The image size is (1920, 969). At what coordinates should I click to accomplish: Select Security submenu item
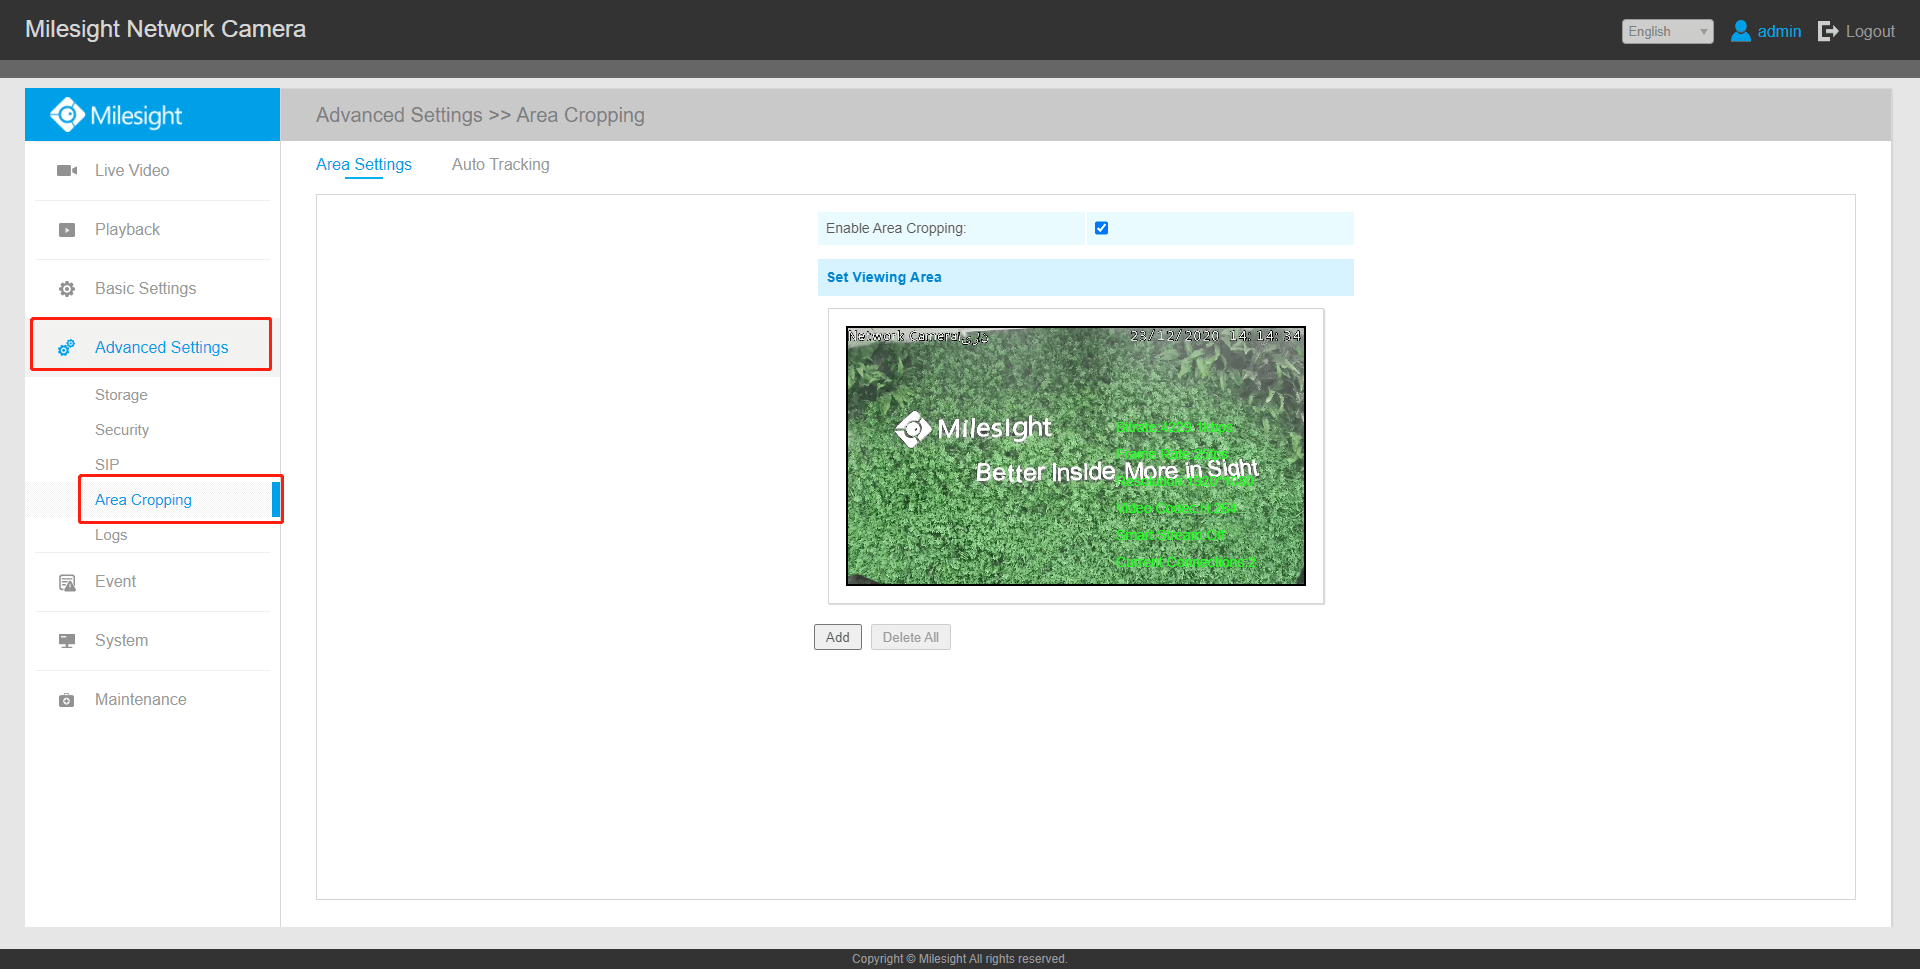[122, 430]
